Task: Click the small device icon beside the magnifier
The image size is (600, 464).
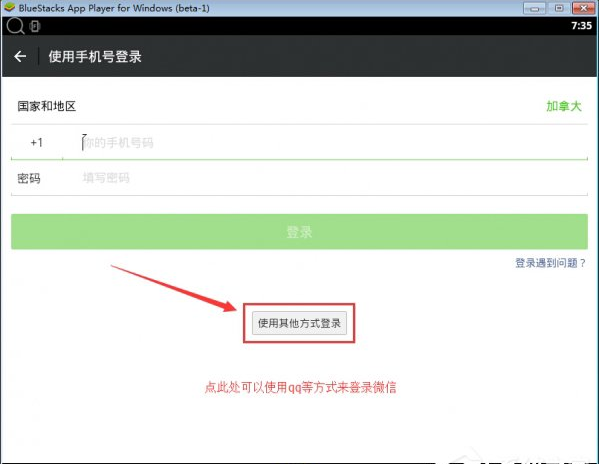Action: click(35, 25)
